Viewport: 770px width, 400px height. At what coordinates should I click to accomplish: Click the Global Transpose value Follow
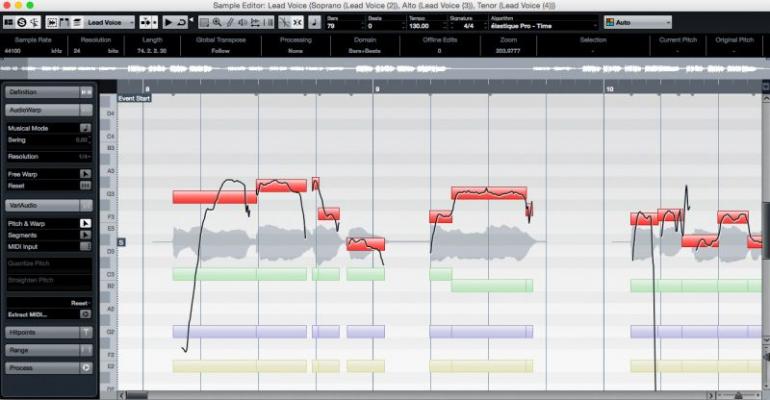click(220, 51)
